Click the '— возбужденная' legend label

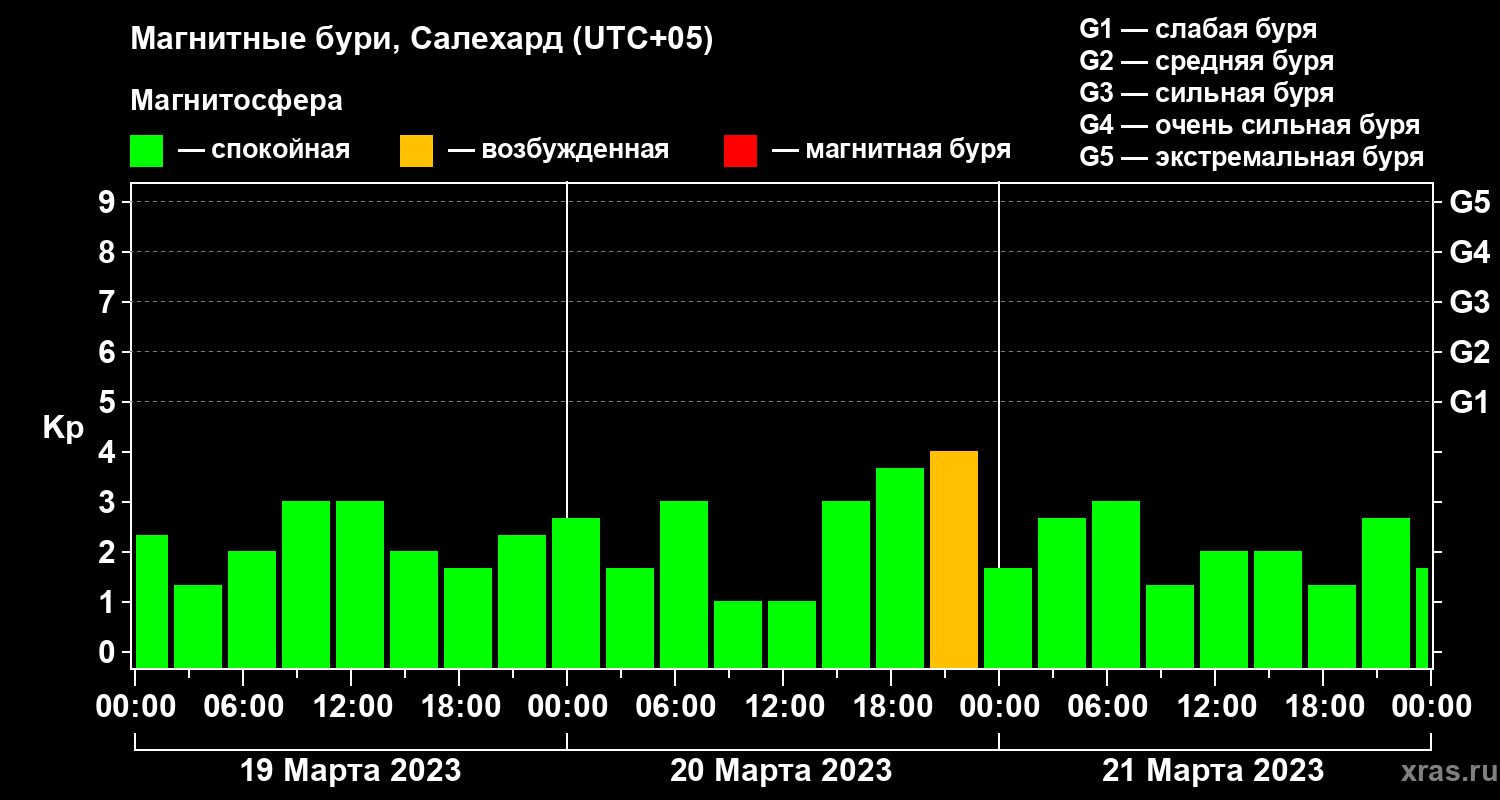(558, 151)
